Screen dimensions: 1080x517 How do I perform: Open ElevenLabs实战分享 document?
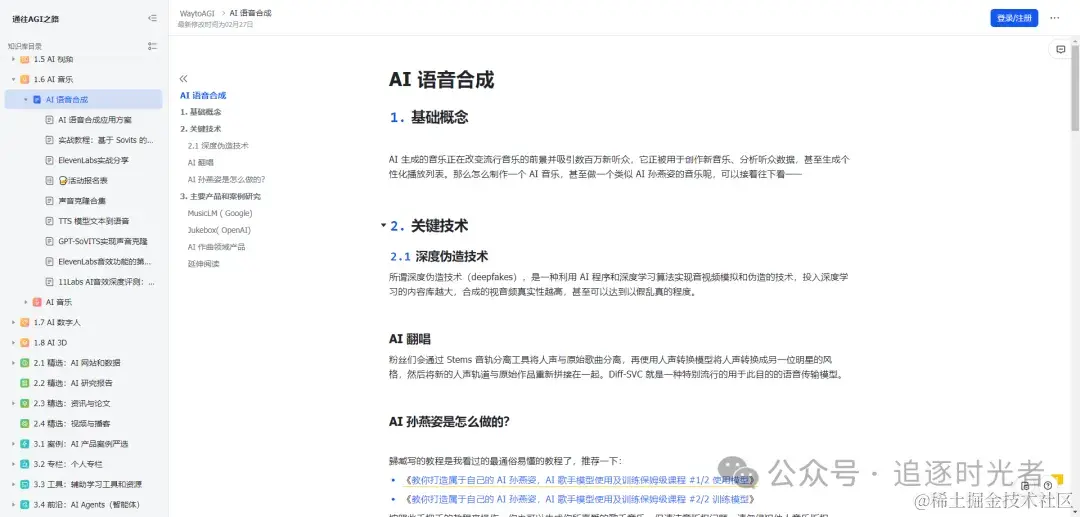[94, 160]
